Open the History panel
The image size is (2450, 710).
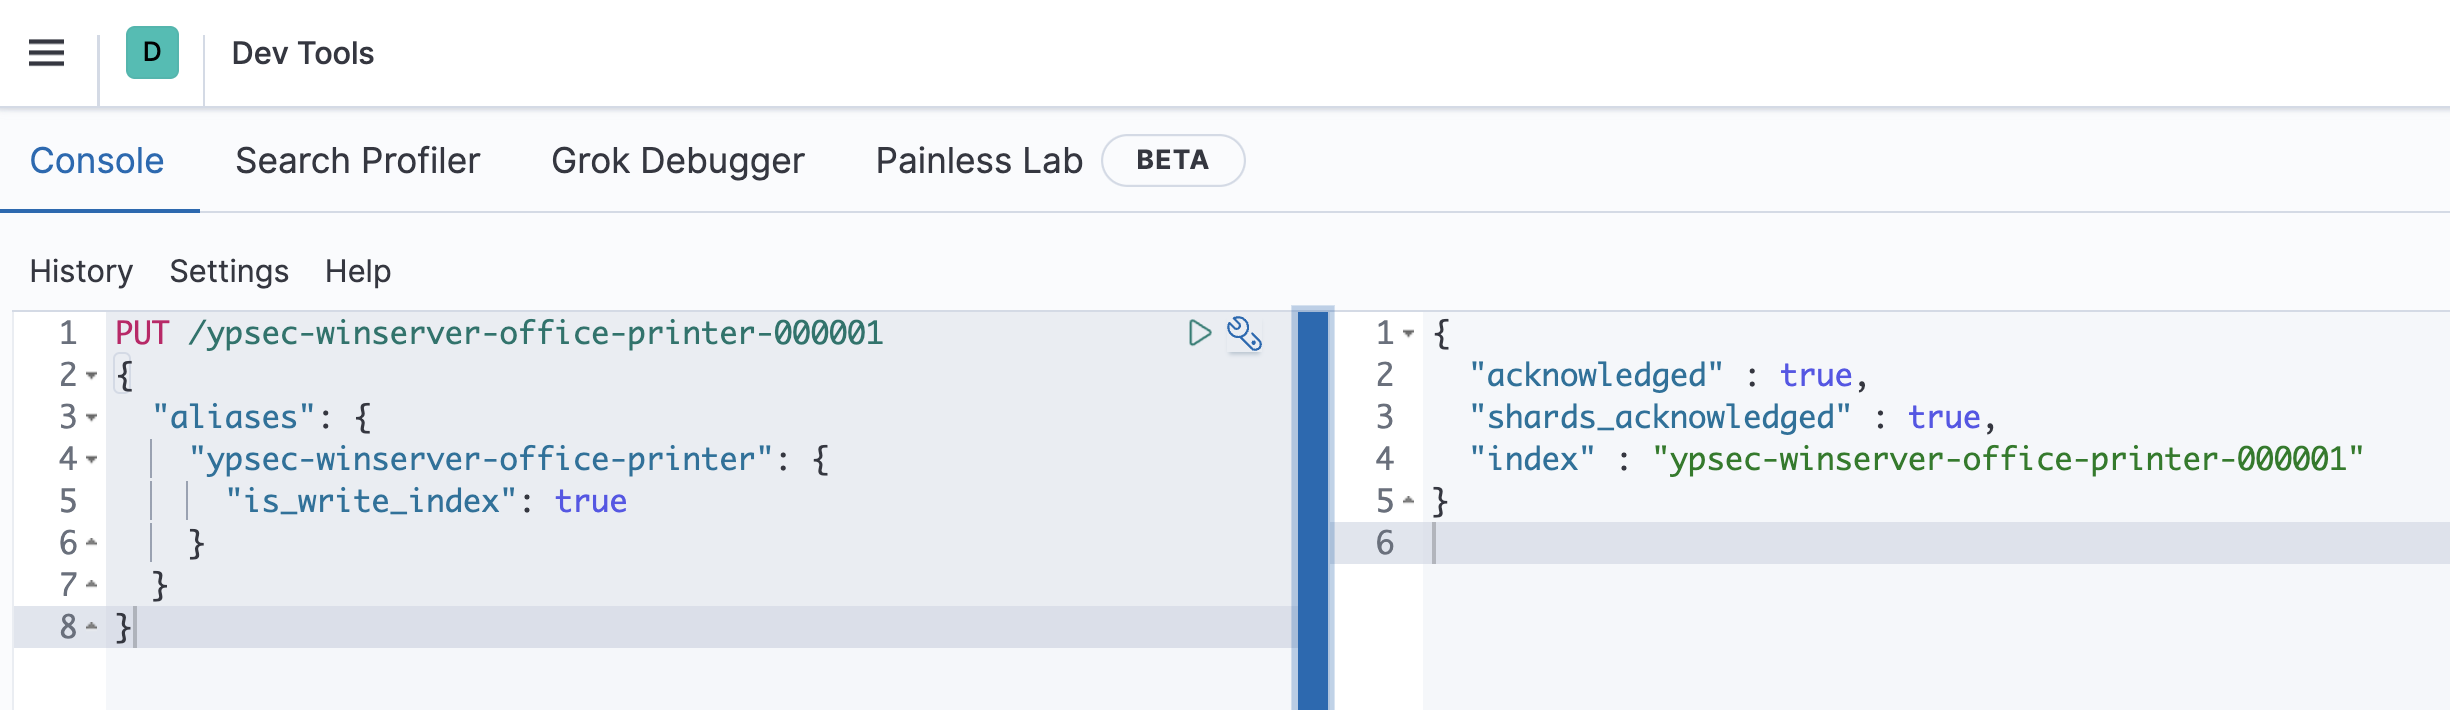tap(81, 271)
